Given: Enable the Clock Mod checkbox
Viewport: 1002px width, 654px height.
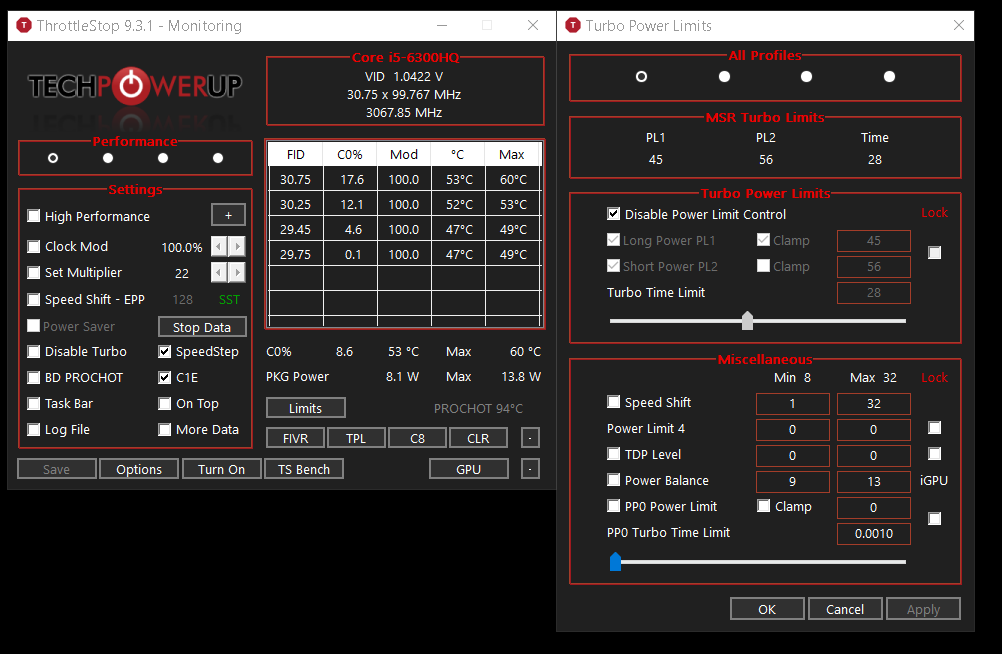Looking at the screenshot, I should coord(34,246).
